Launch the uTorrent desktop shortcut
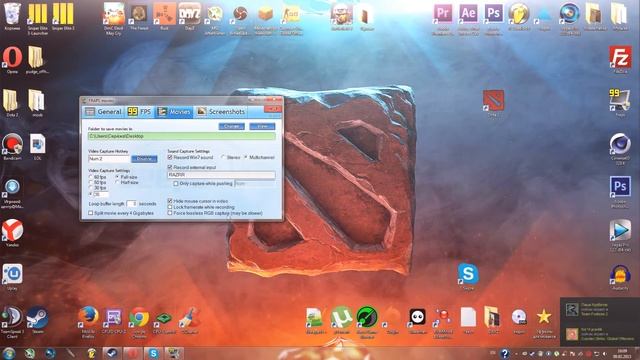This screenshot has height=360, width=640. (341, 321)
